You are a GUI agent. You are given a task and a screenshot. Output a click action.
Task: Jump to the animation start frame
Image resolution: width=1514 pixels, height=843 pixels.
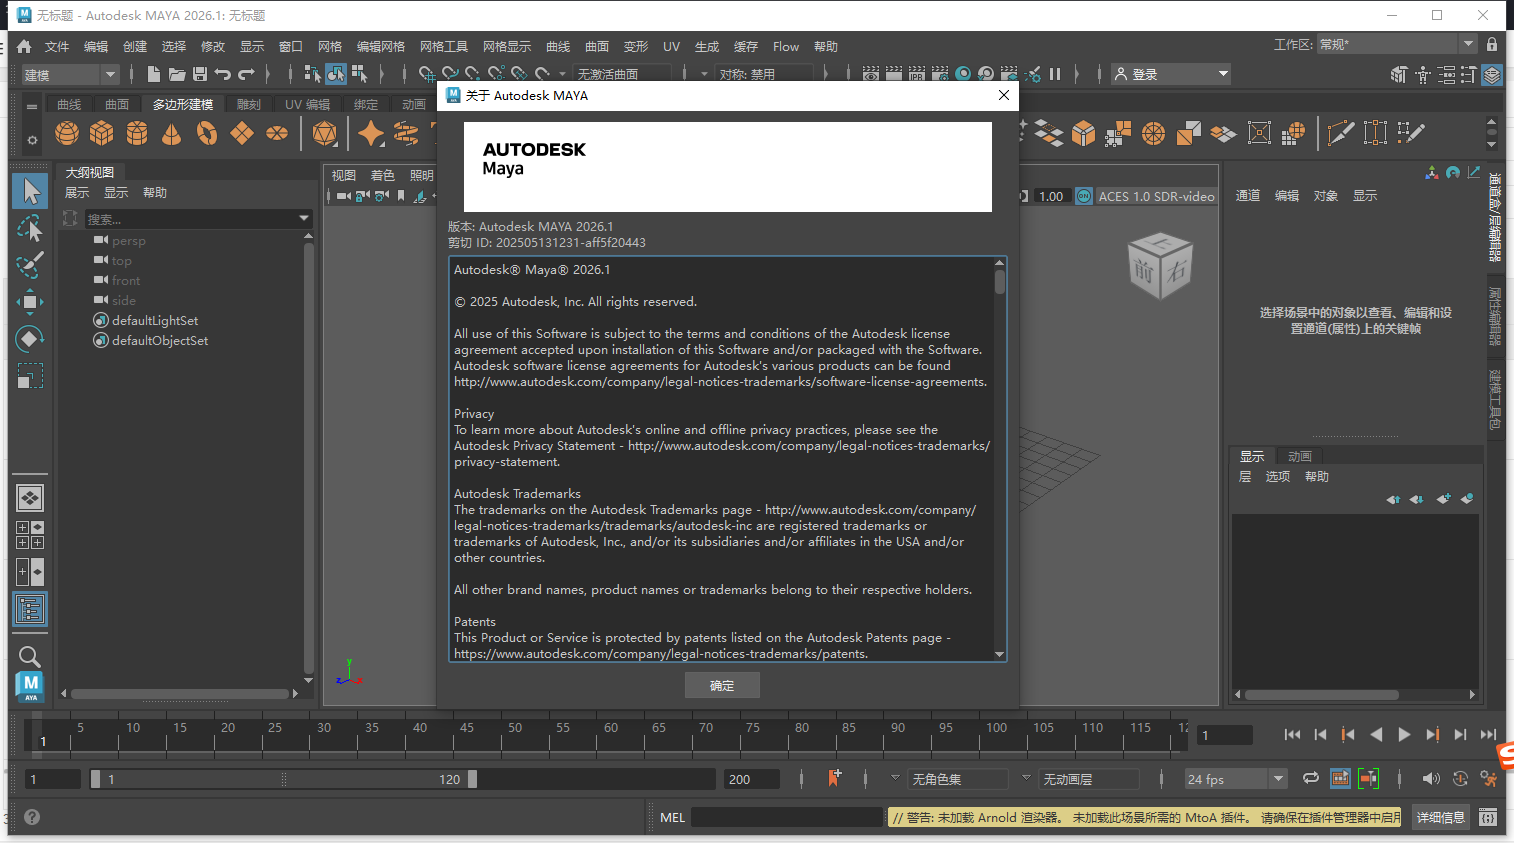(1291, 734)
